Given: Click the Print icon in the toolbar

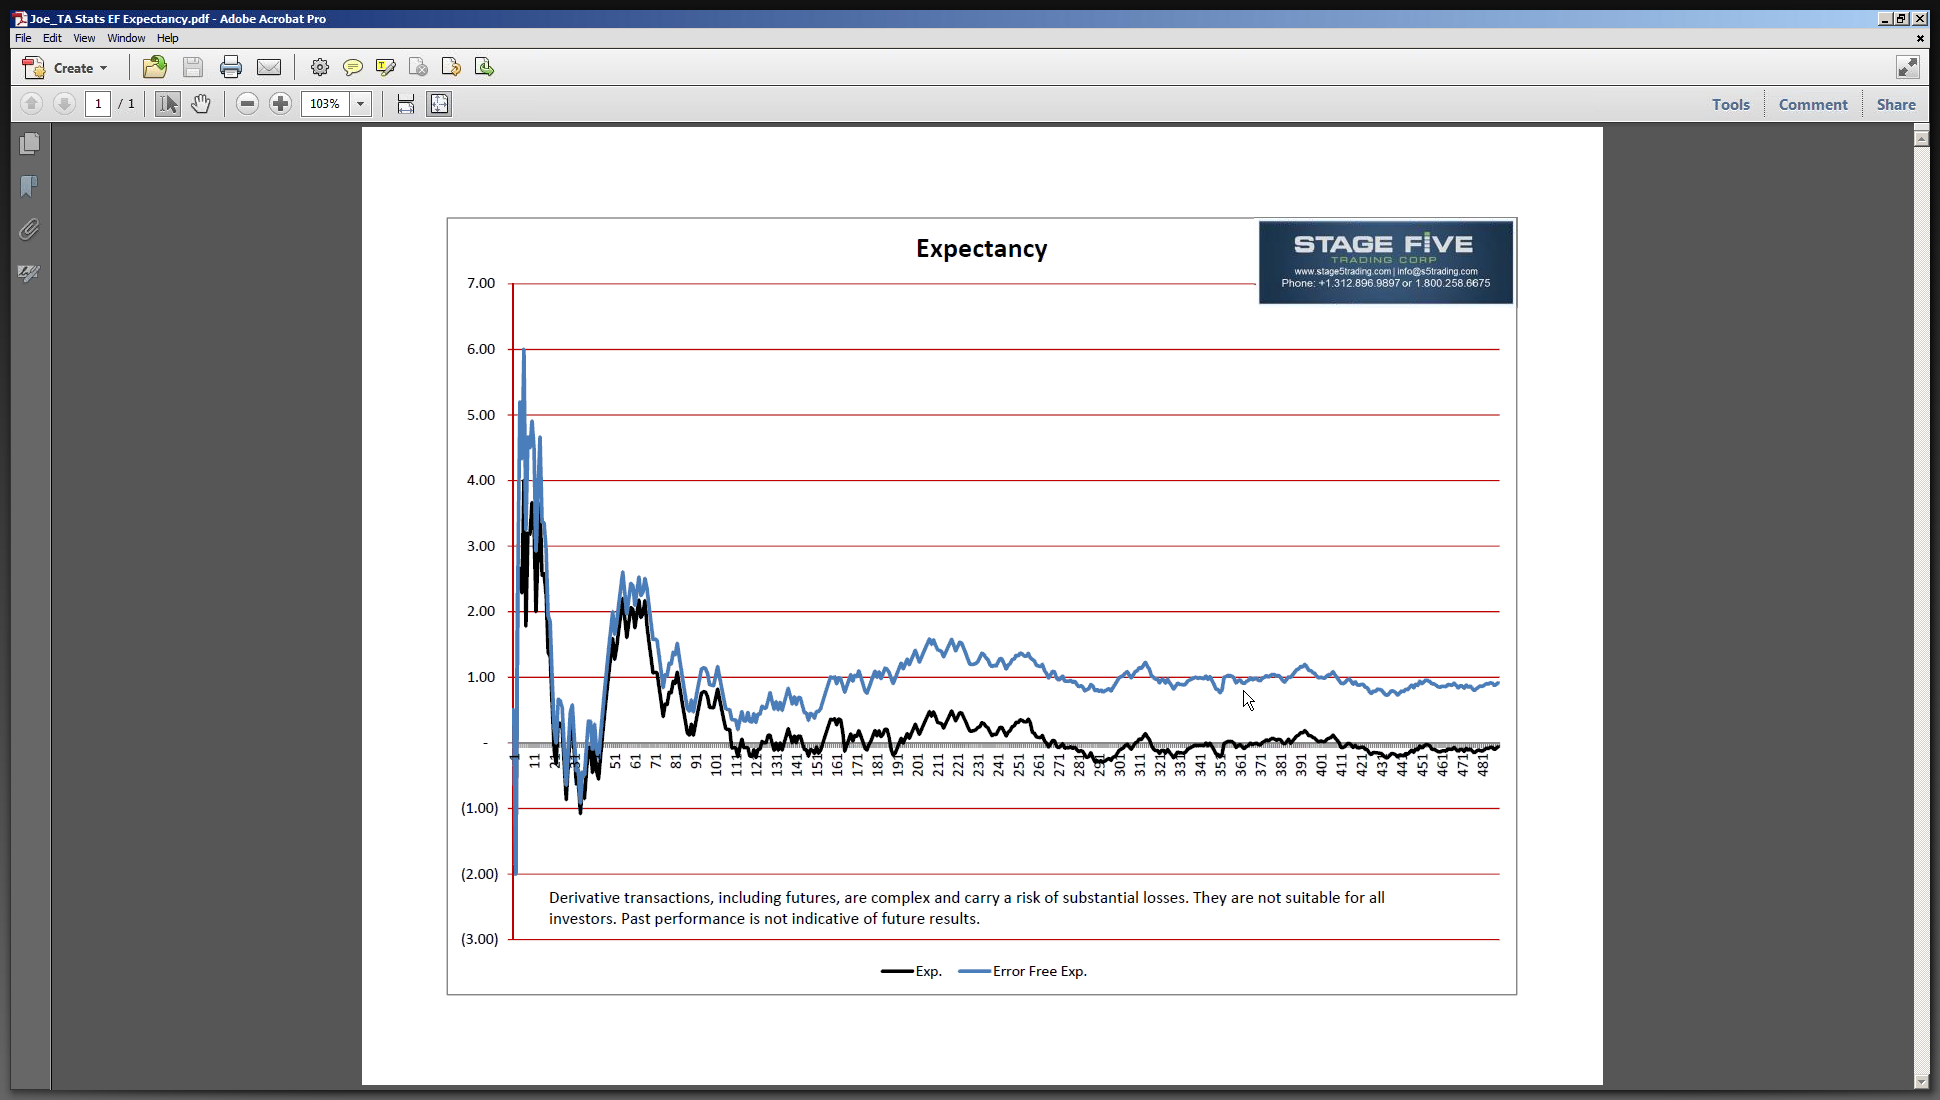Looking at the screenshot, I should (x=231, y=67).
